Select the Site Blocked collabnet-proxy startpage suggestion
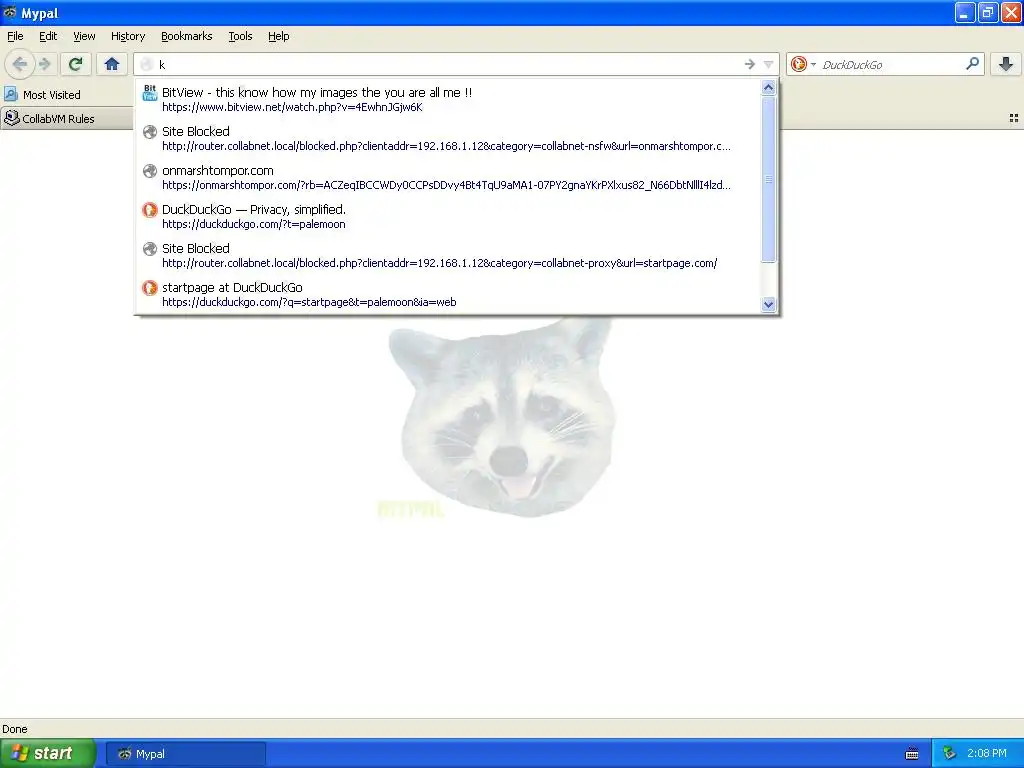This screenshot has width=1024, height=768. pos(448,255)
